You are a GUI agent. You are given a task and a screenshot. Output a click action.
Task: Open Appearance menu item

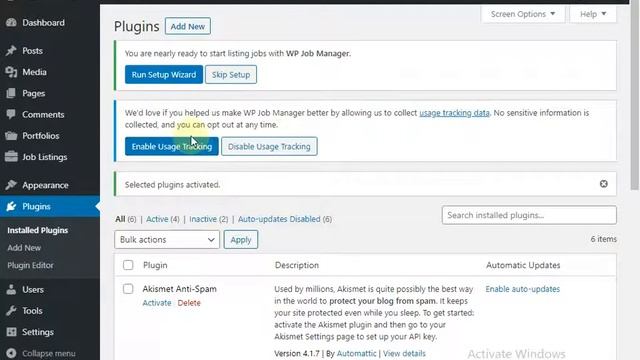coord(45,185)
